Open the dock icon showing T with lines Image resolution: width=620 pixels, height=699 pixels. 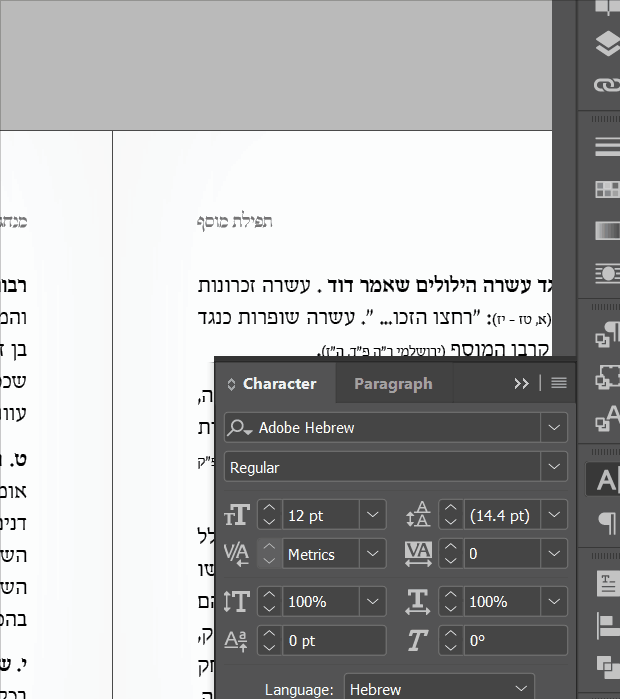pyautogui.click(x=608, y=584)
